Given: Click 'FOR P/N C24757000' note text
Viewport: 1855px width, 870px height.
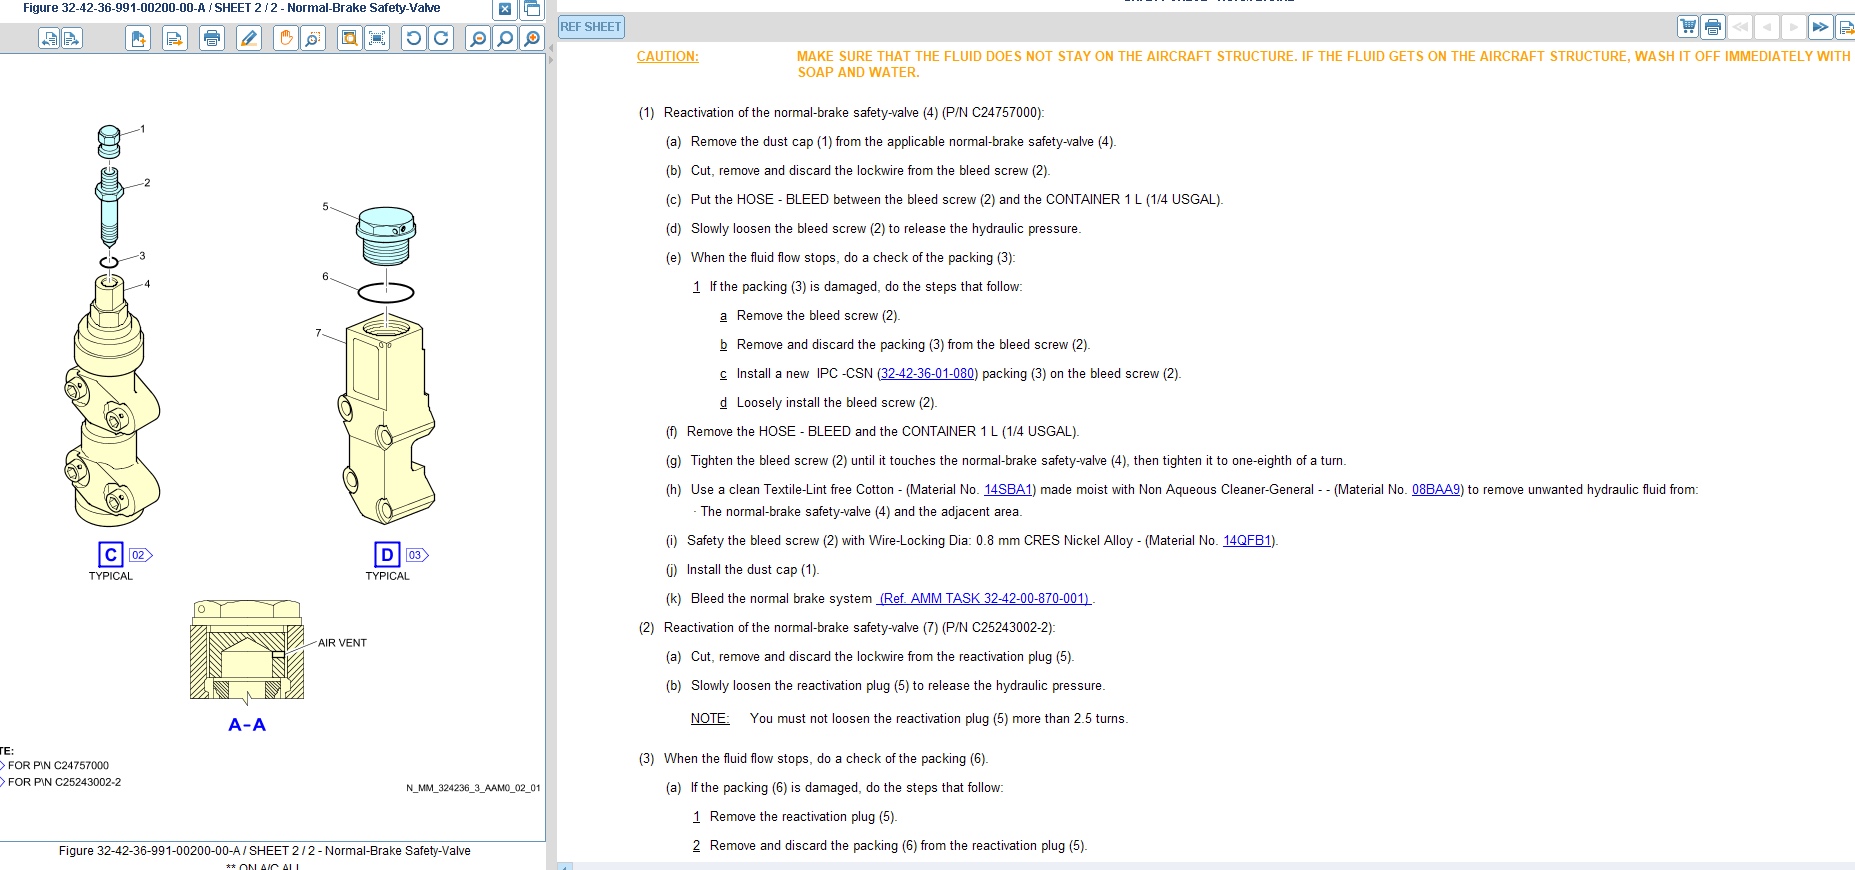Looking at the screenshot, I should [58, 766].
